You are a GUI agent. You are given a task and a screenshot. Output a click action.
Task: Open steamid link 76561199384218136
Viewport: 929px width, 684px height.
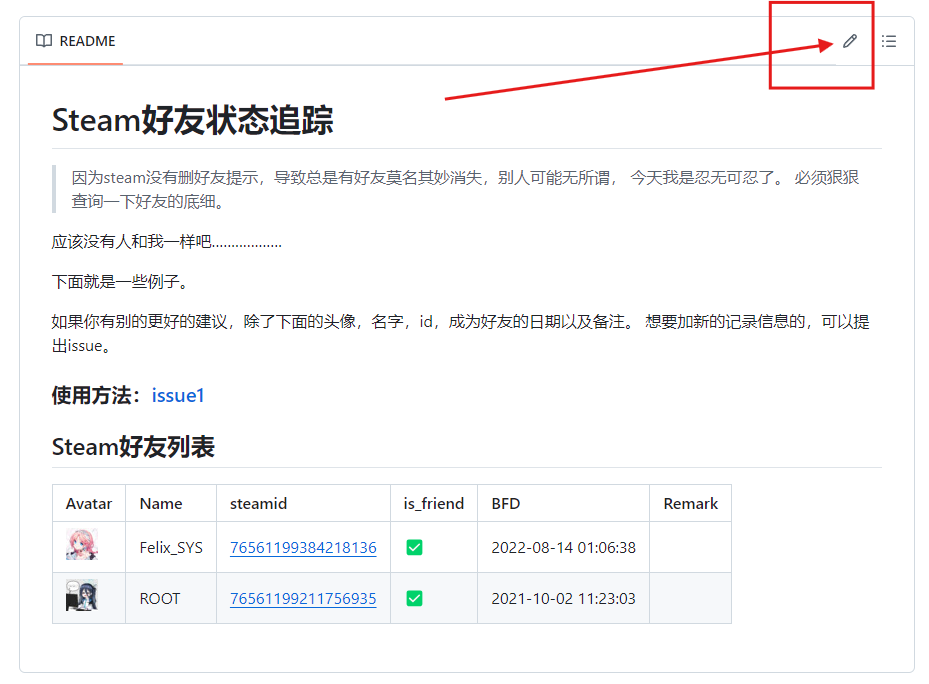tap(303, 548)
